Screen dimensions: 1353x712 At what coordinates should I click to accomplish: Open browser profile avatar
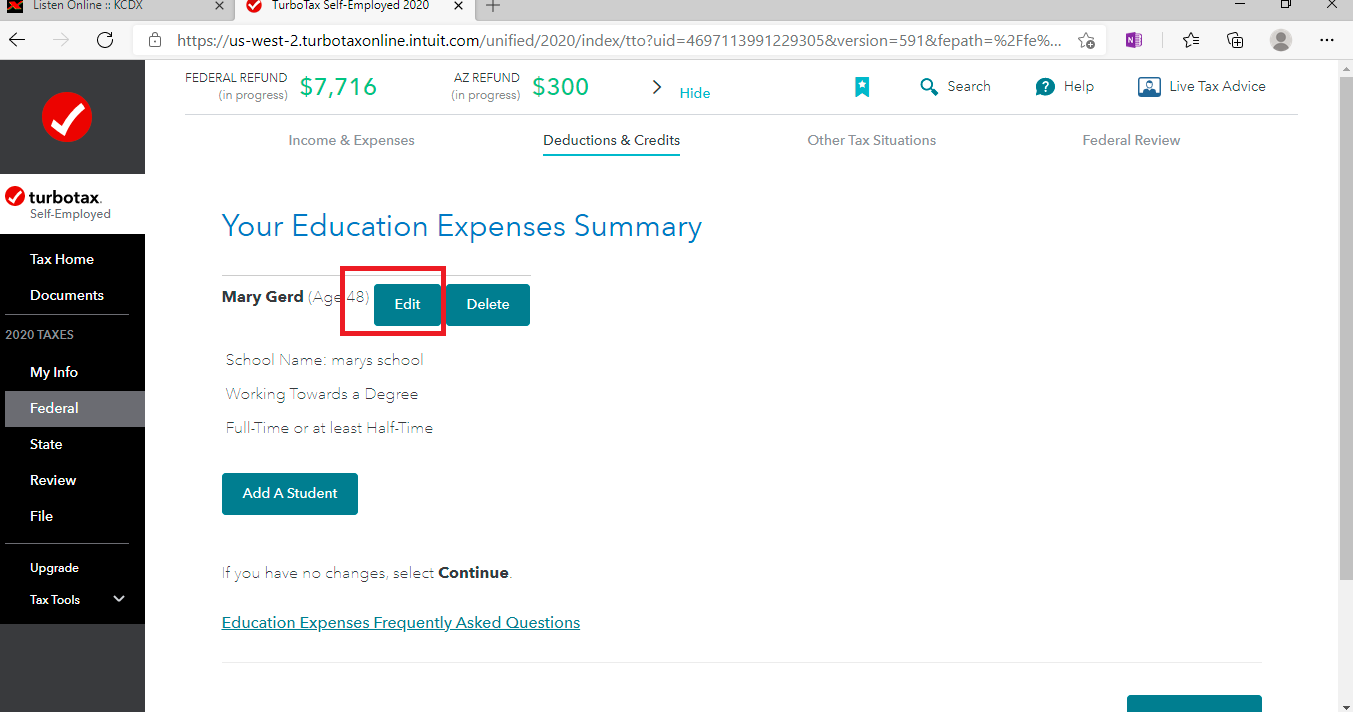[x=1280, y=40]
